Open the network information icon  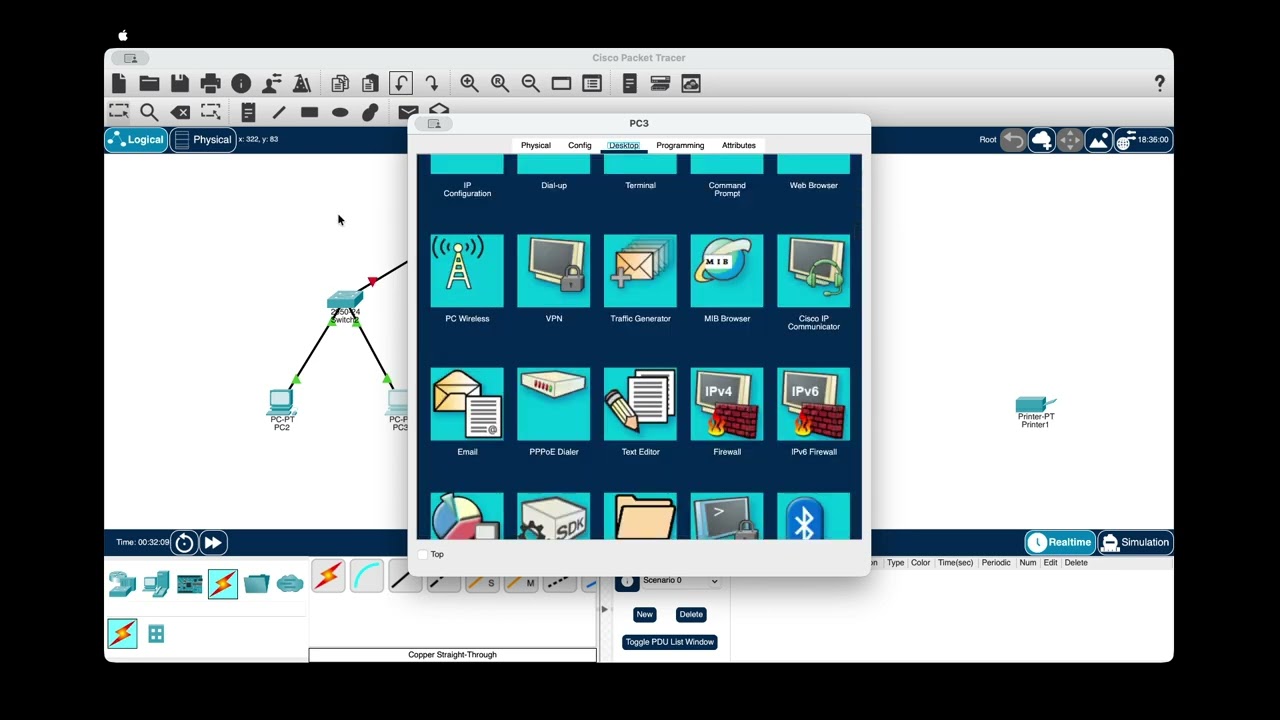coord(241,84)
